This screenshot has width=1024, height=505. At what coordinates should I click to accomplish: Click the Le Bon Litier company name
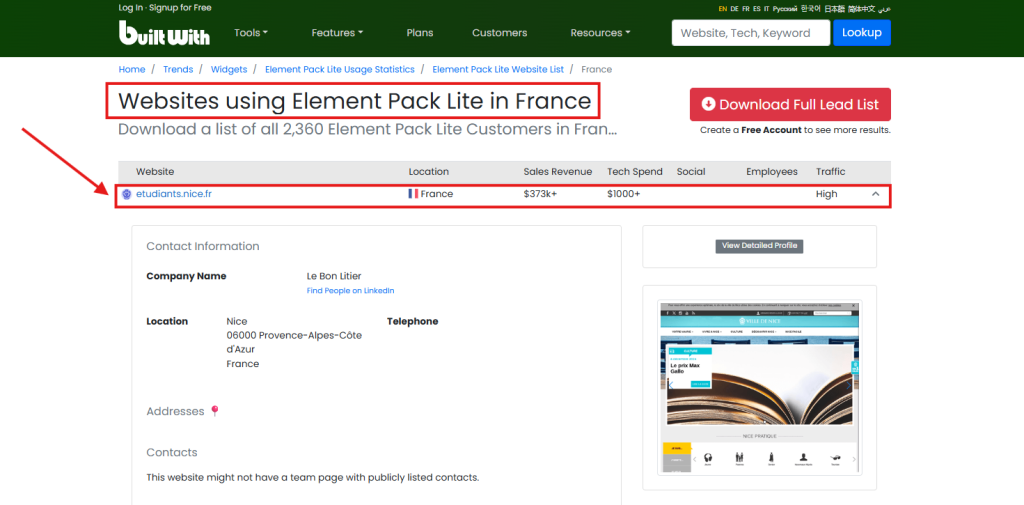(x=334, y=276)
